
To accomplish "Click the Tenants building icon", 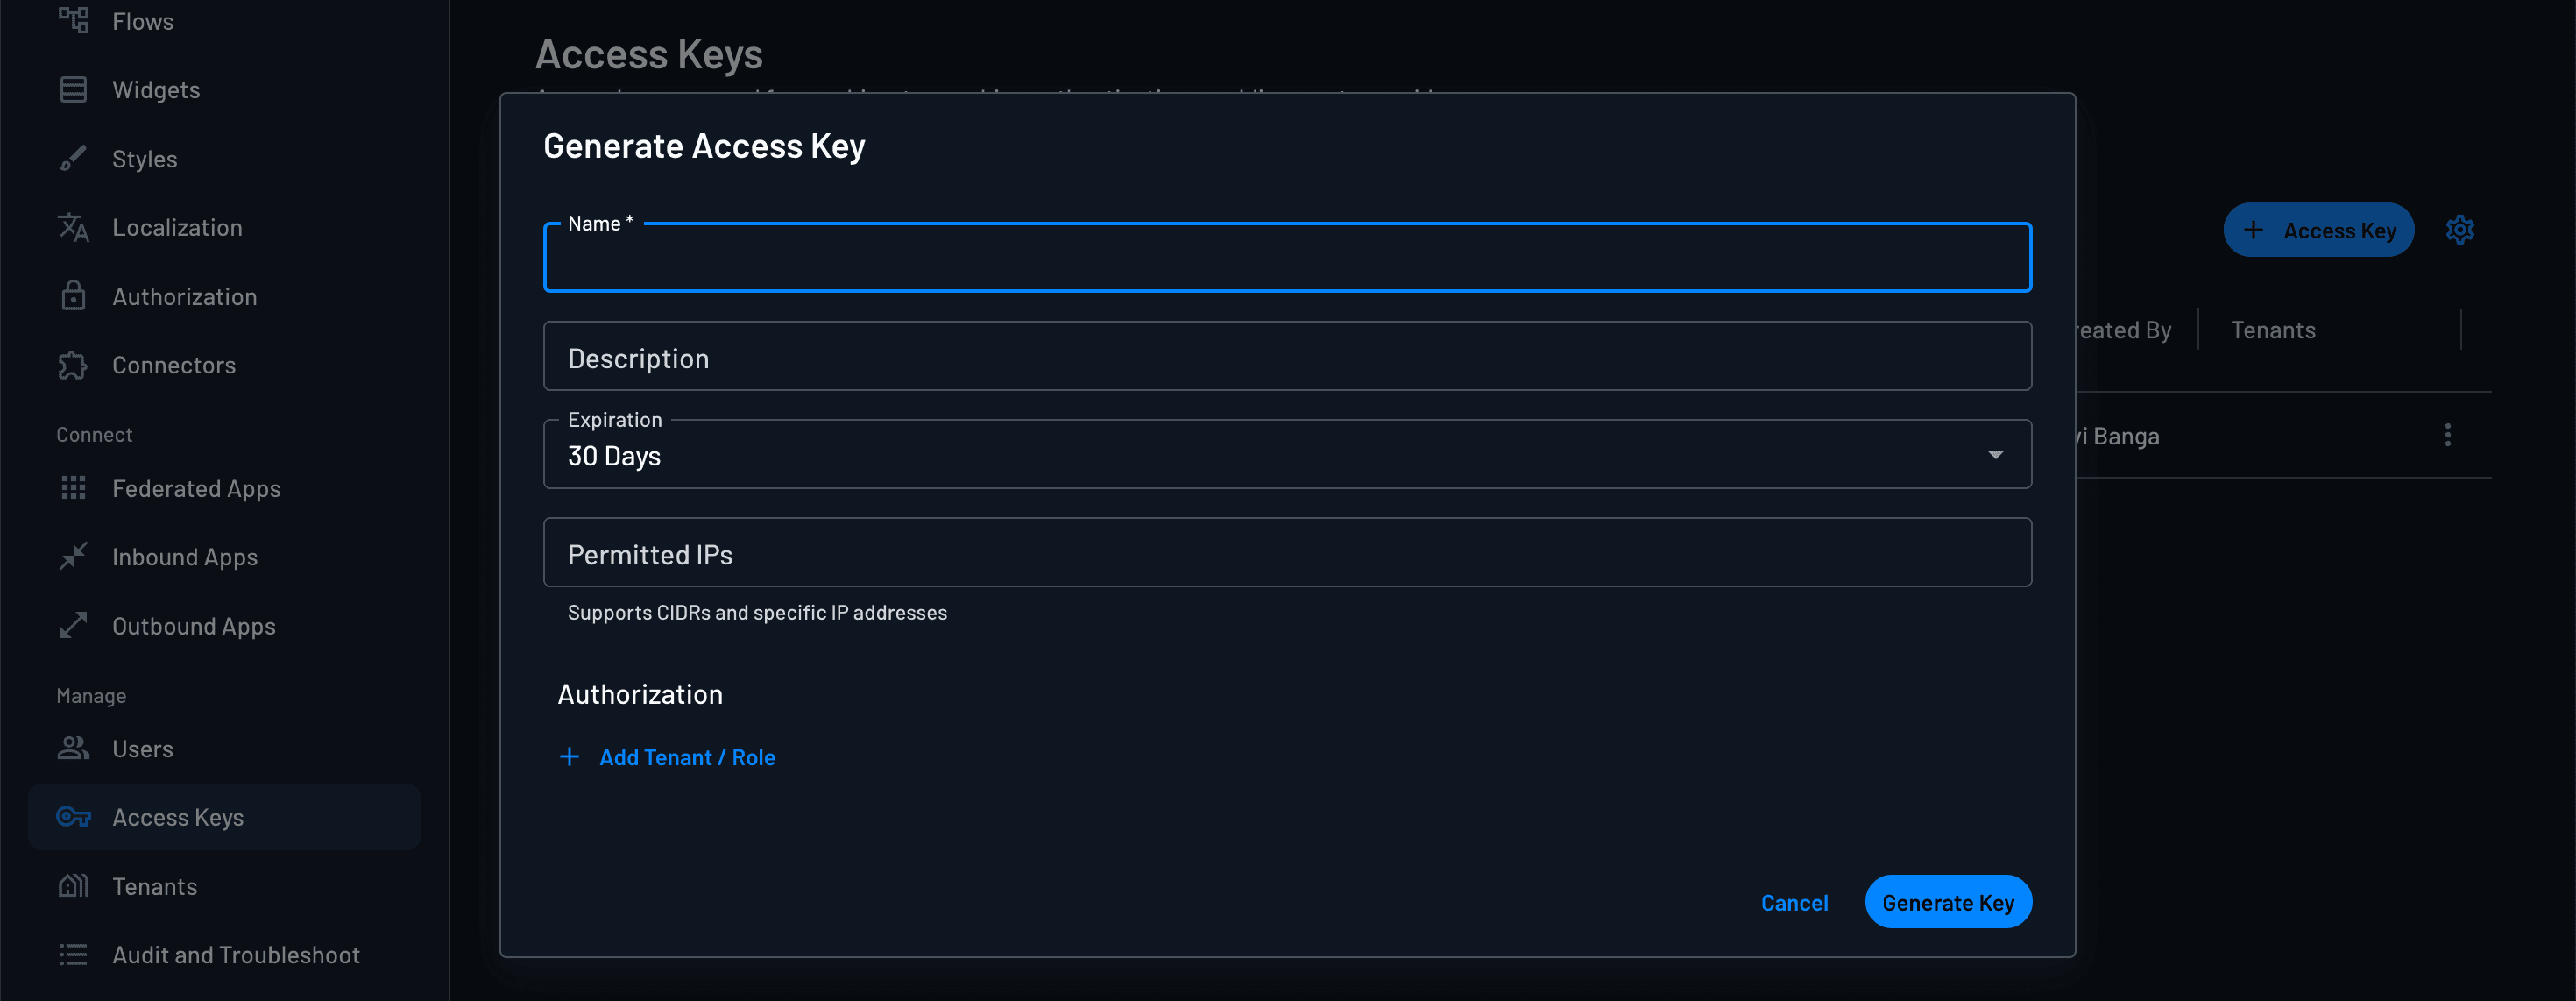I will 73,886.
